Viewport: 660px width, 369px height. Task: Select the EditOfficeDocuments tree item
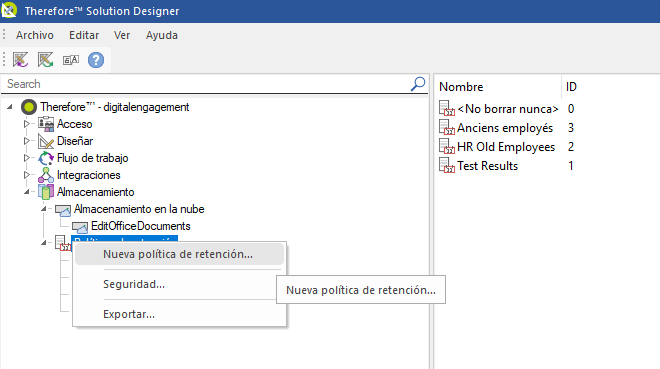tap(141, 226)
